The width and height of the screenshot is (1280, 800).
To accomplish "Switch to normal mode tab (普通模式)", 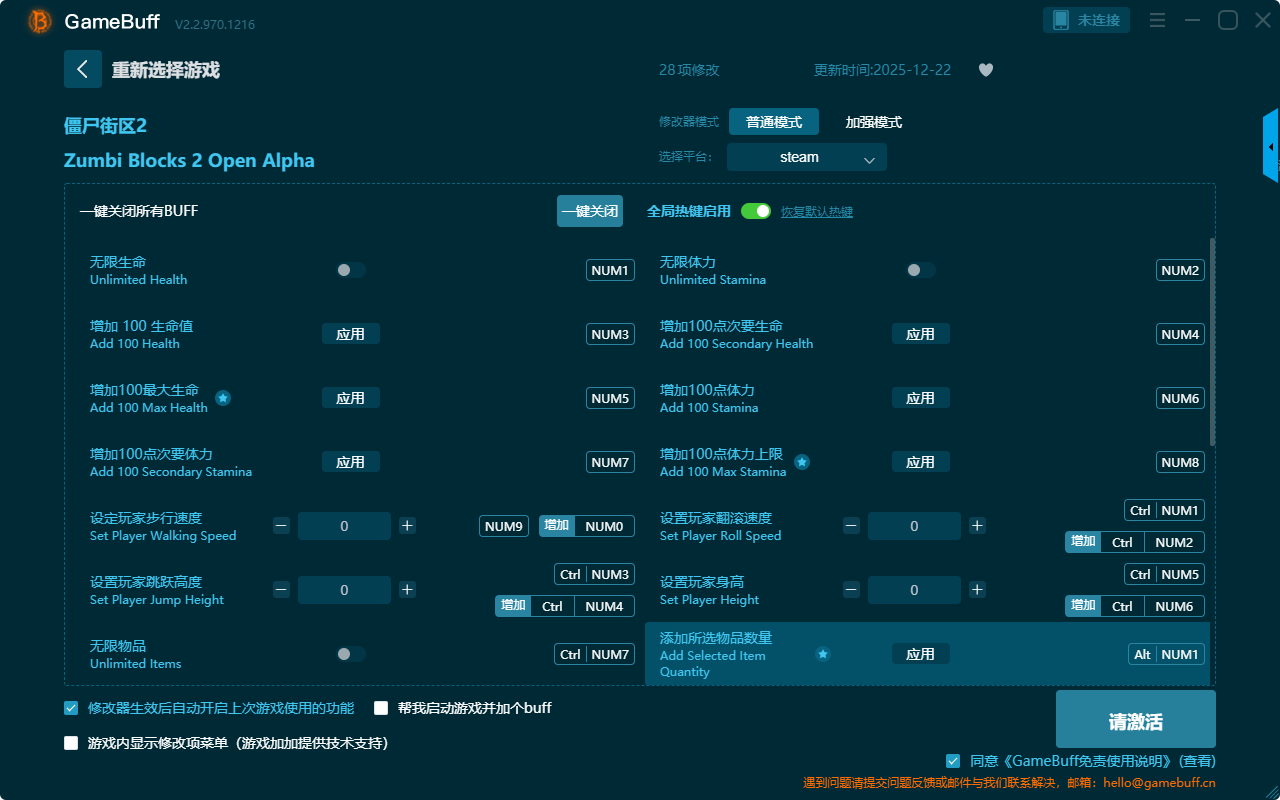I will coord(774,122).
